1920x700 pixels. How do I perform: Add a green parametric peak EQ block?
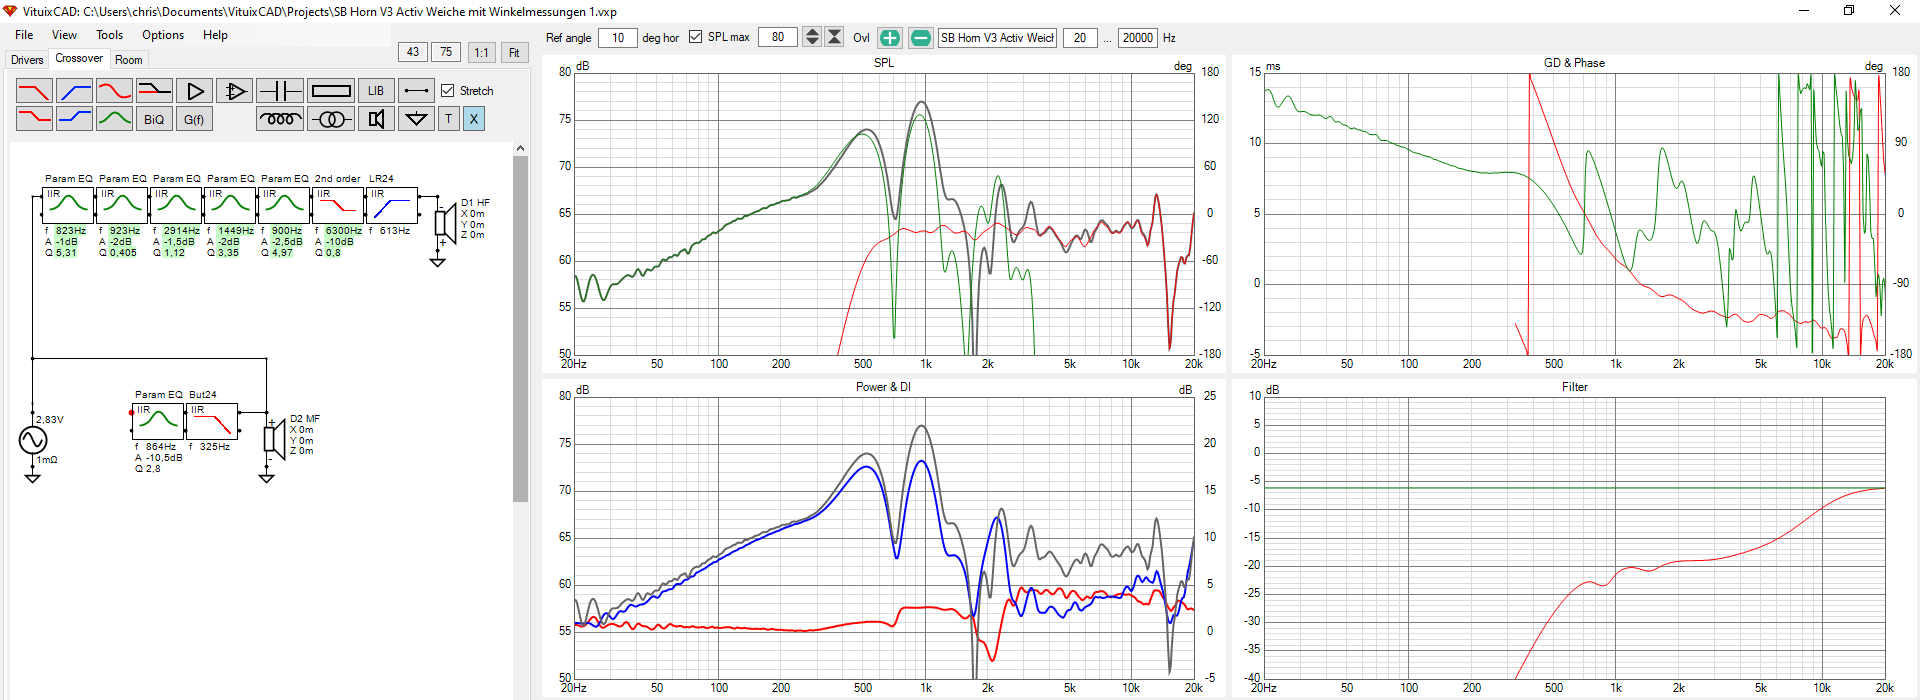click(x=114, y=119)
